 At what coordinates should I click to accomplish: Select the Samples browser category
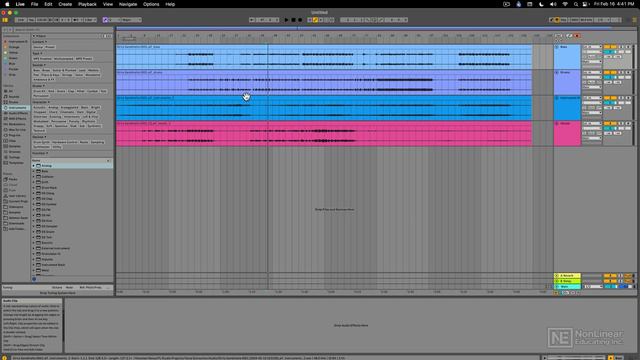point(15,146)
